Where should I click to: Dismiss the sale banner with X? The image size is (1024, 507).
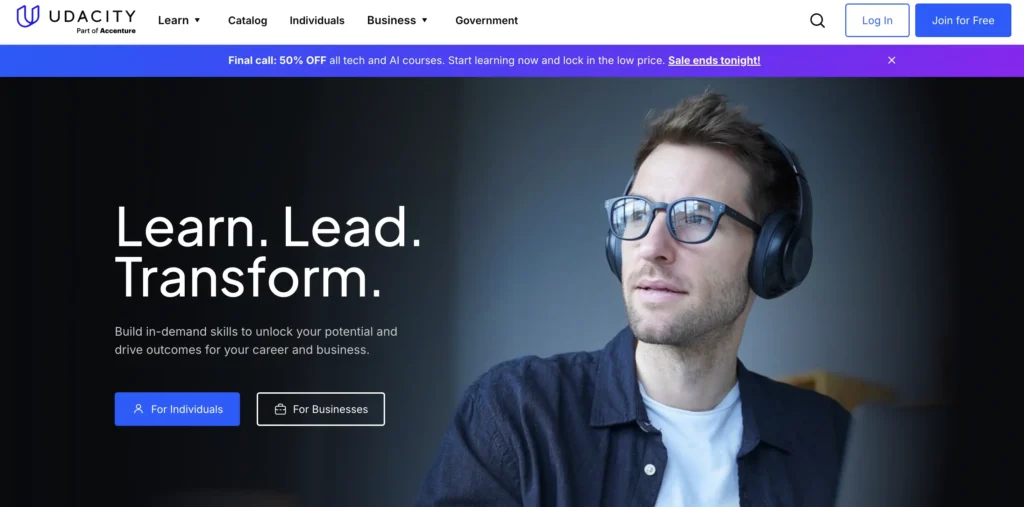tap(891, 60)
